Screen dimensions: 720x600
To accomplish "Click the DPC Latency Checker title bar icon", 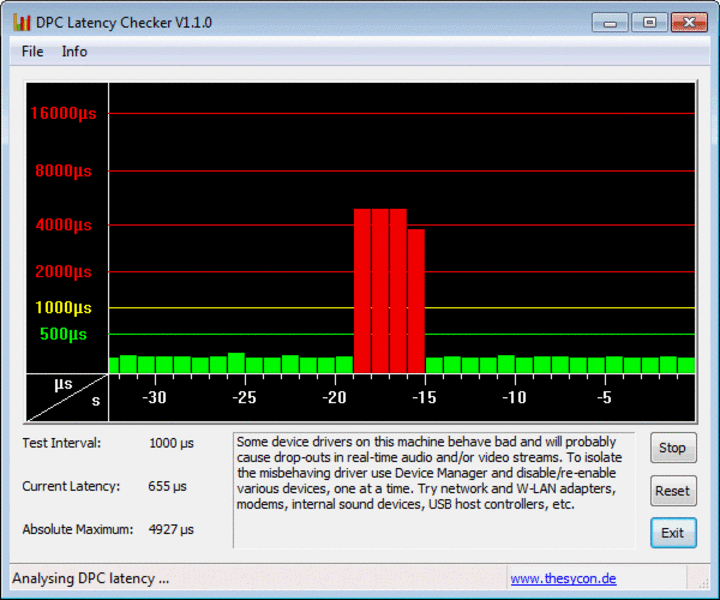I will pyautogui.click(x=22, y=22).
